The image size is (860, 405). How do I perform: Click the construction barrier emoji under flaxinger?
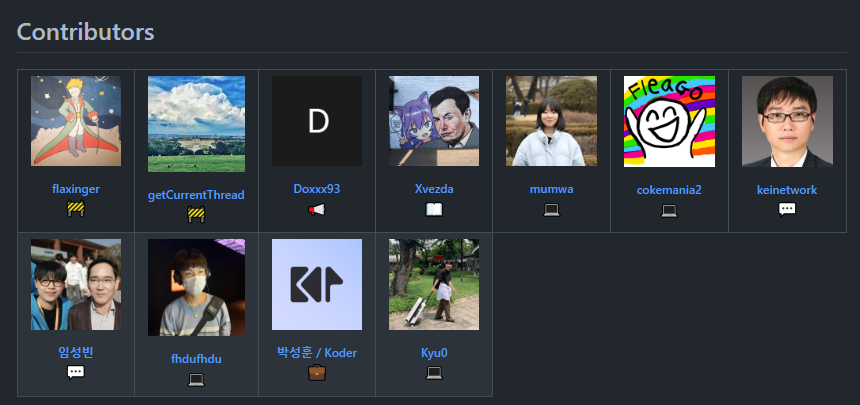(76, 209)
